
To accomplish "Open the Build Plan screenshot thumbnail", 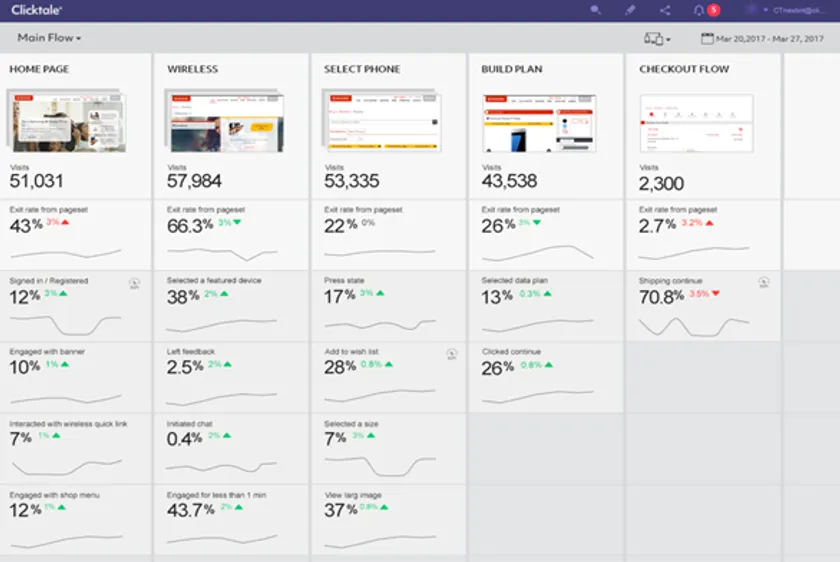I will (x=539, y=123).
